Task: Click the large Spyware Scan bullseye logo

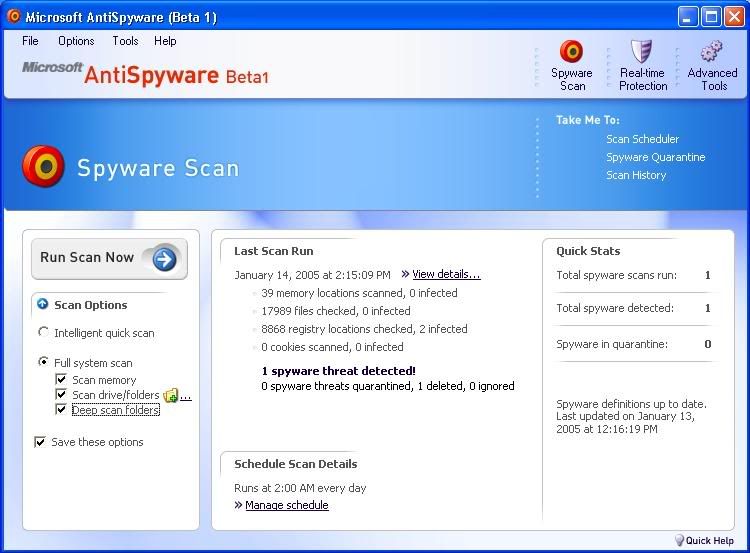Action: click(44, 166)
